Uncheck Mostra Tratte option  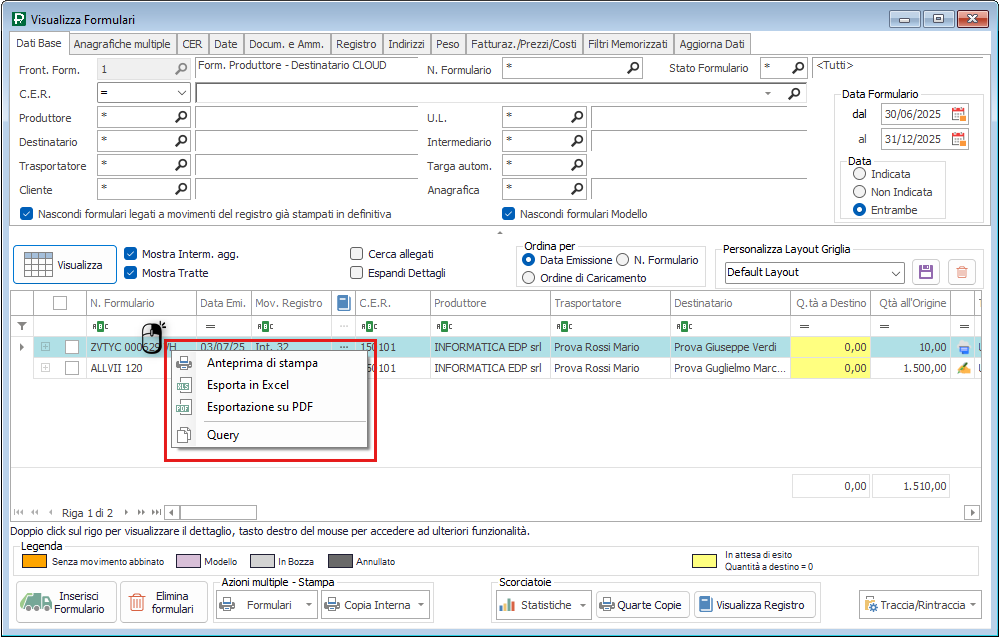tap(131, 273)
